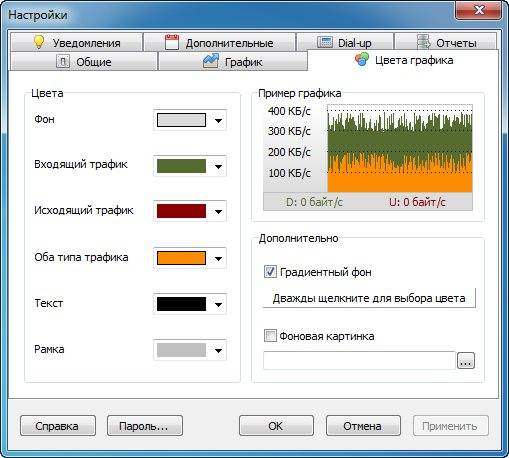Click the График tab chart icon
Viewport: 509px width, 458px height.
[211, 61]
